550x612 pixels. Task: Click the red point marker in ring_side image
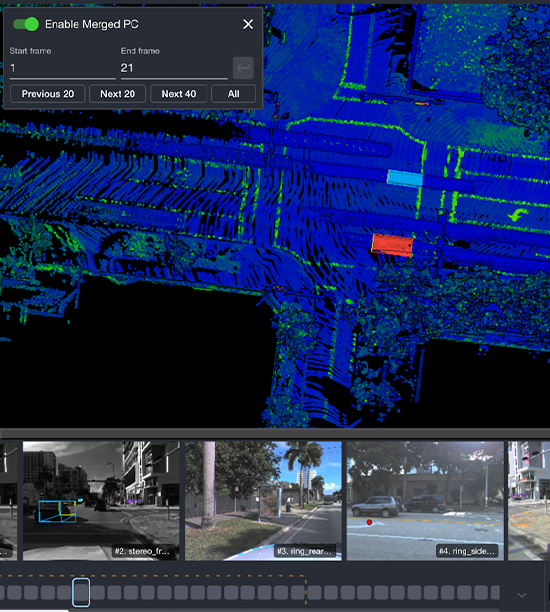click(369, 522)
